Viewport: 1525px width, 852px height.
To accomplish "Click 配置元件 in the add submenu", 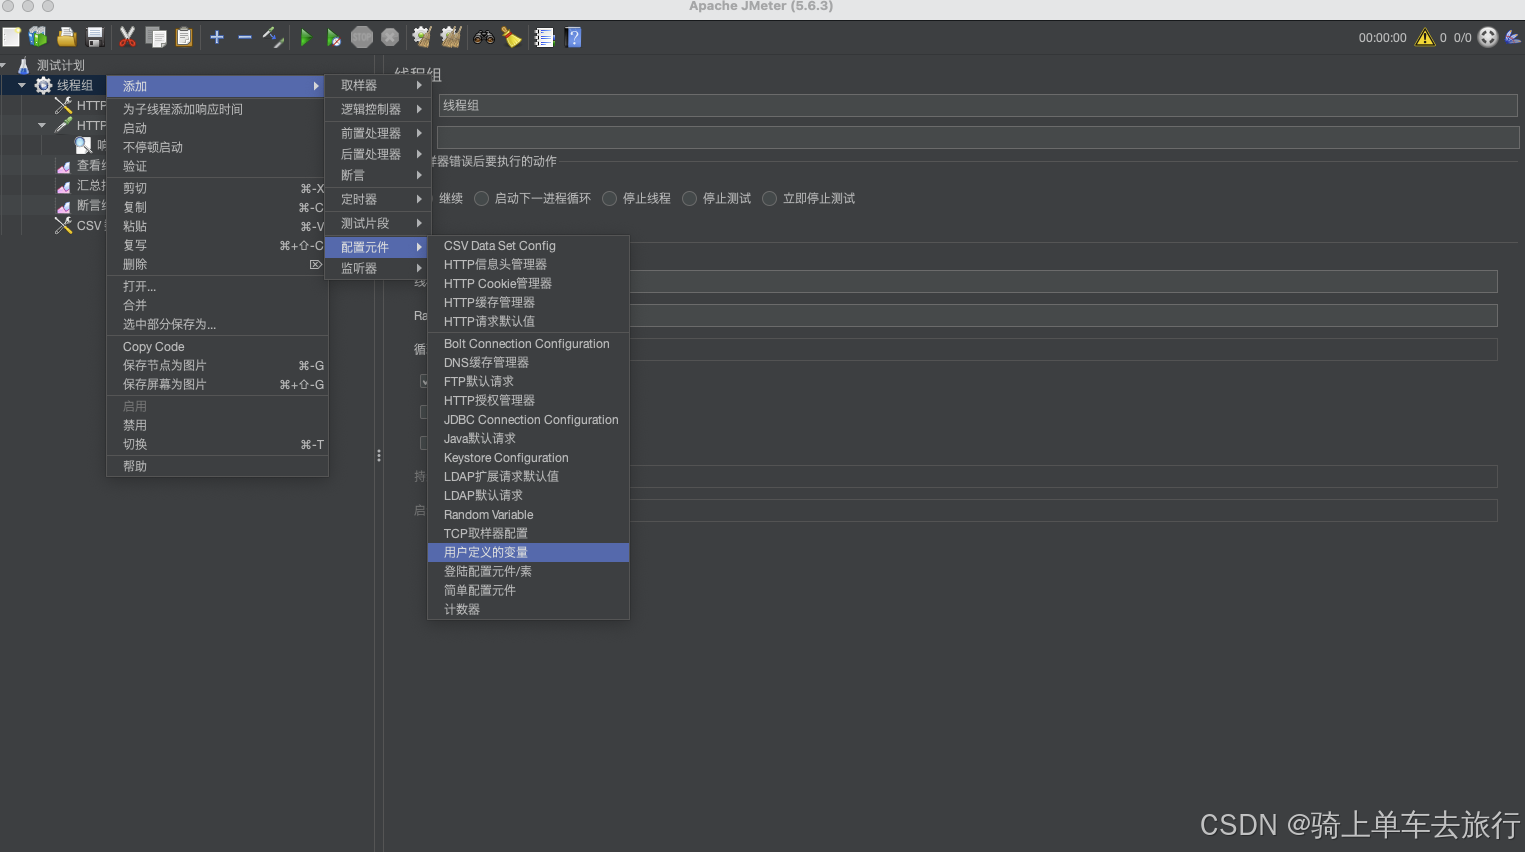I will [378, 247].
